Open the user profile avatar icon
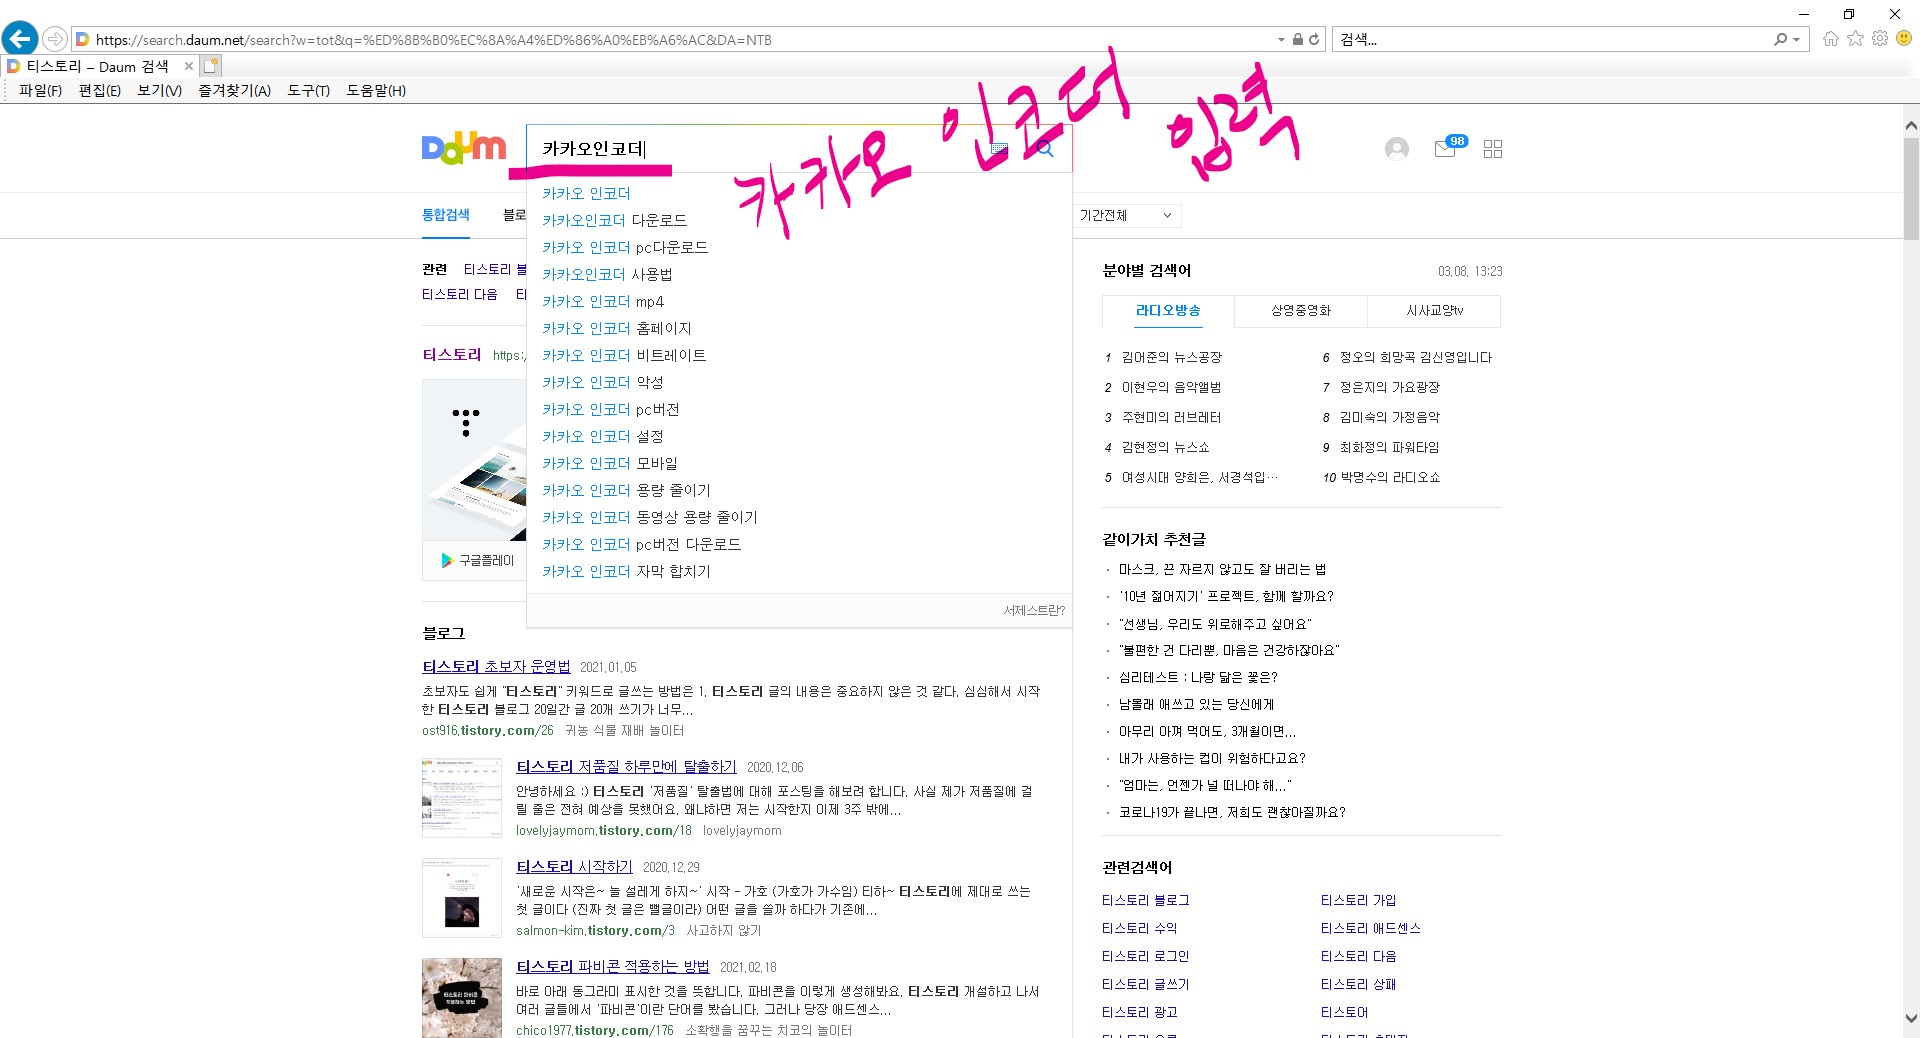This screenshot has width=1920, height=1038. click(1397, 149)
